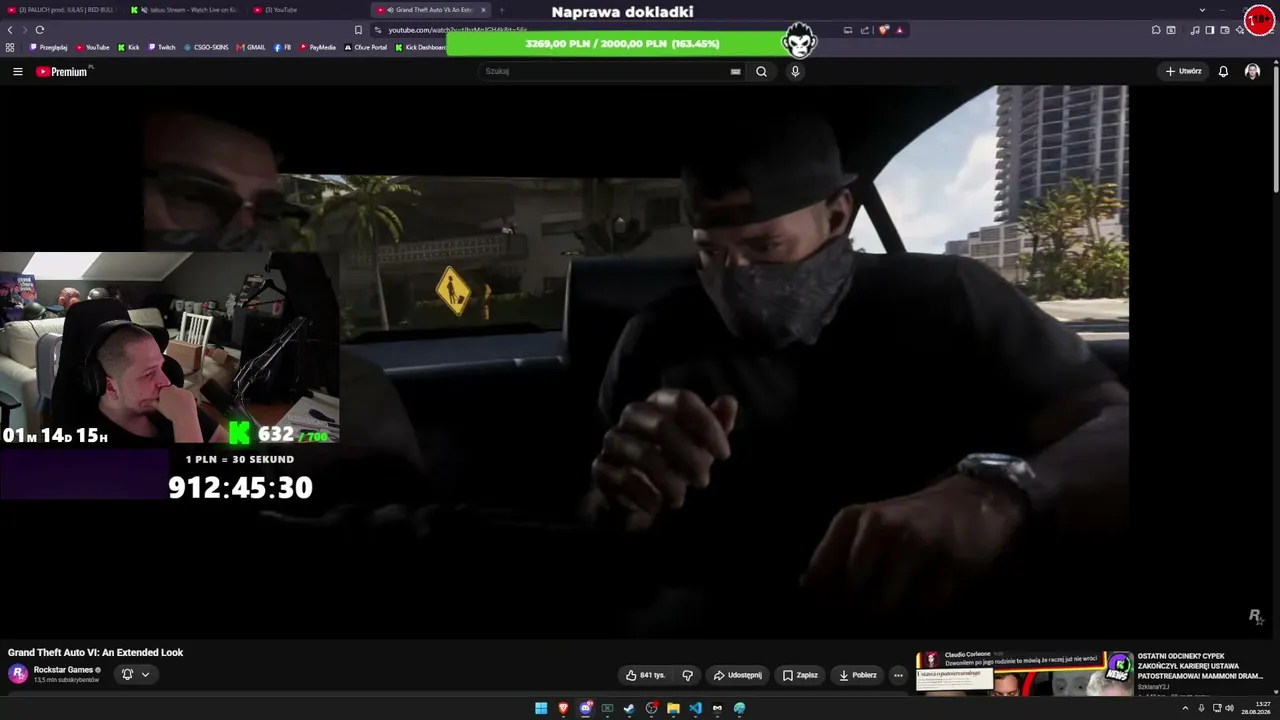Click the YouTube search magnifier button
Viewport: 1280px width, 720px height.
click(x=761, y=71)
